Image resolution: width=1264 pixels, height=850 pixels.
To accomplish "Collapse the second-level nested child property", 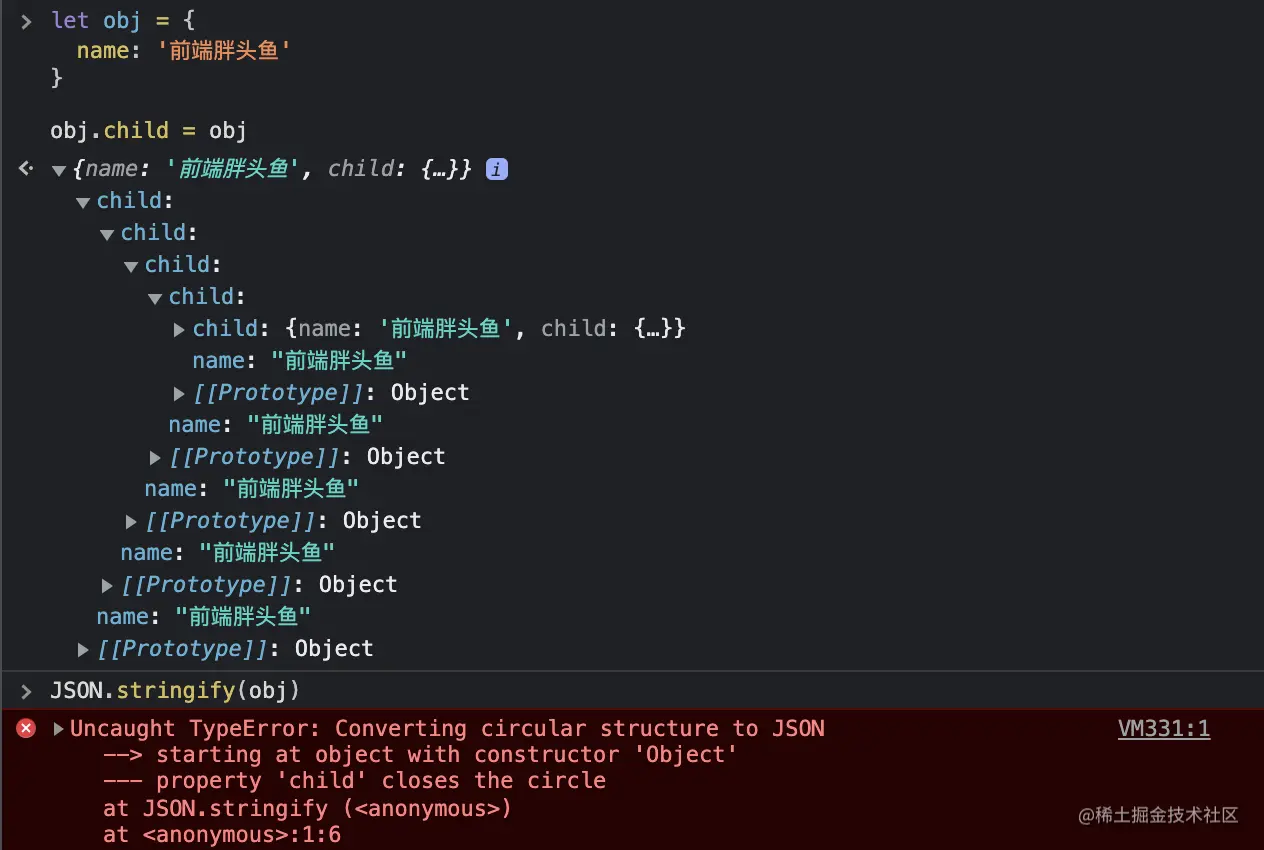I will tap(107, 234).
